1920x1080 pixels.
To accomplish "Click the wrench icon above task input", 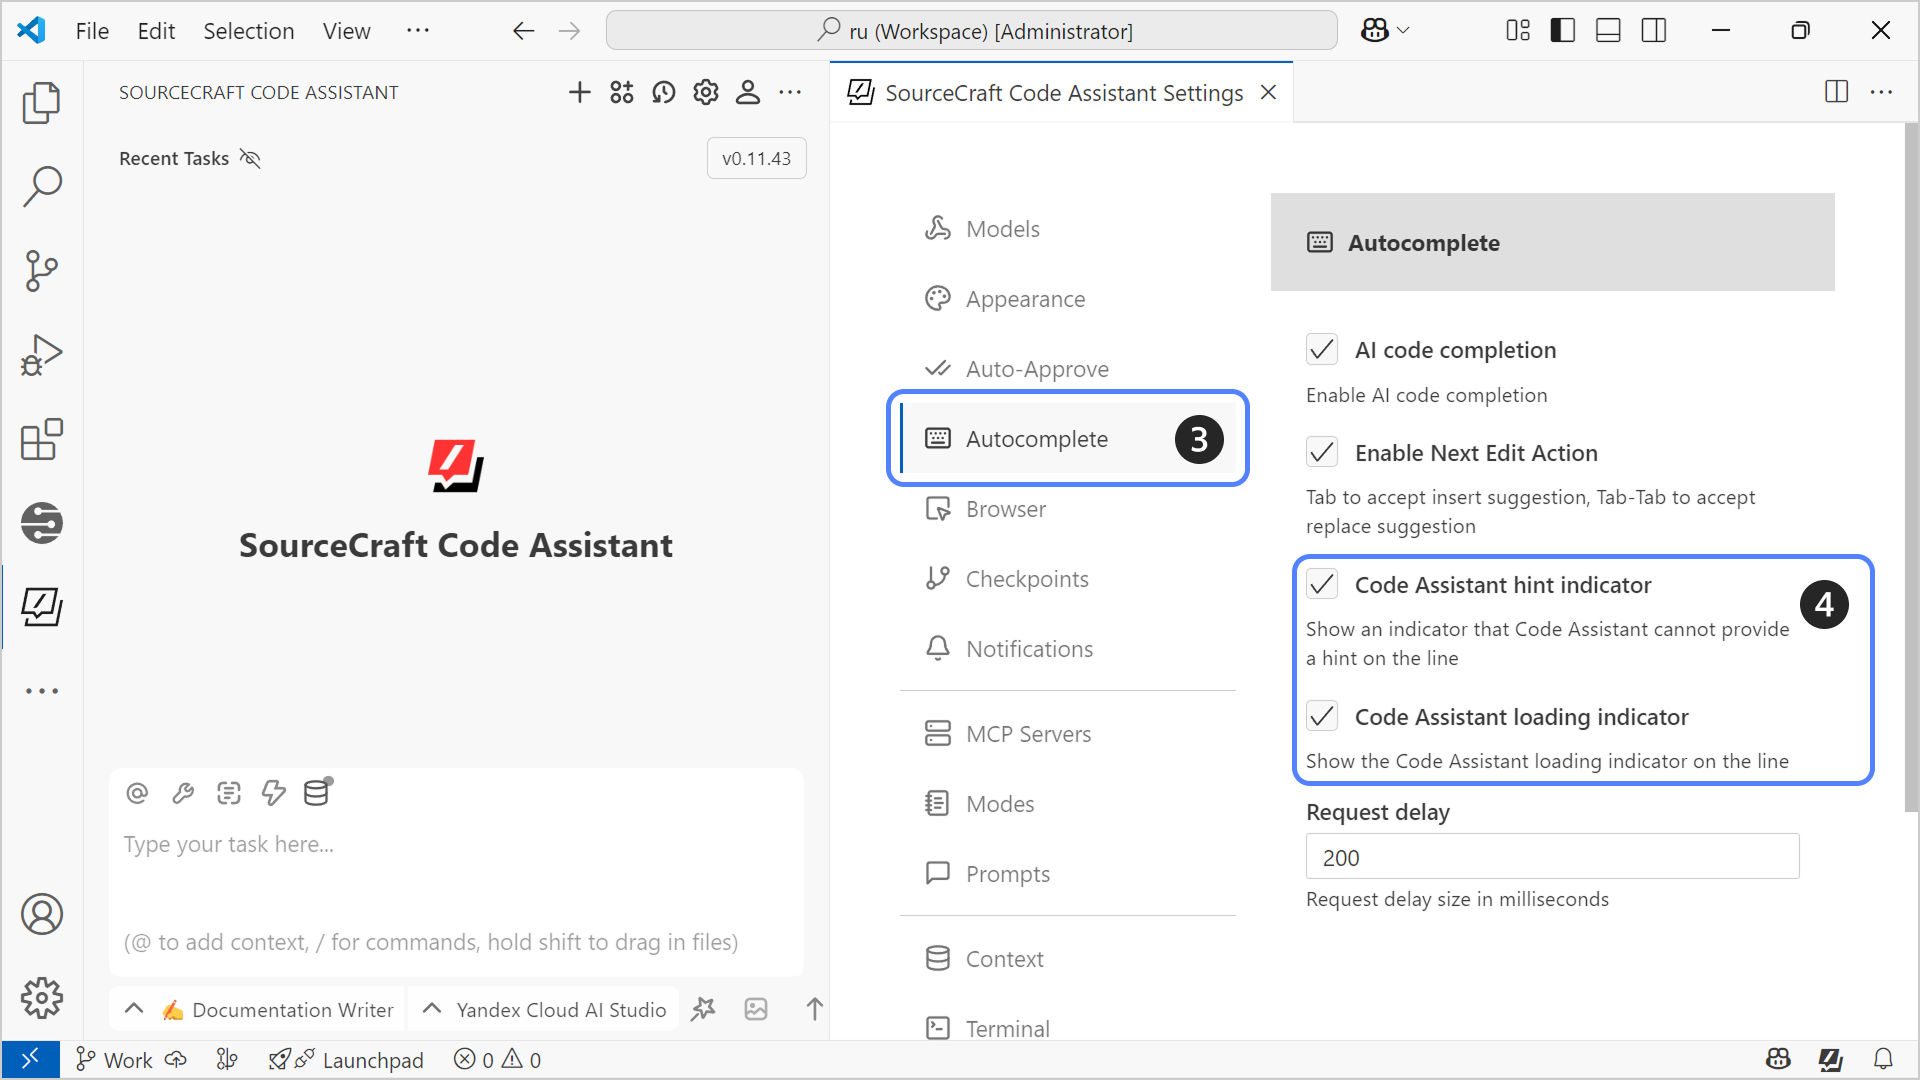I will [183, 793].
